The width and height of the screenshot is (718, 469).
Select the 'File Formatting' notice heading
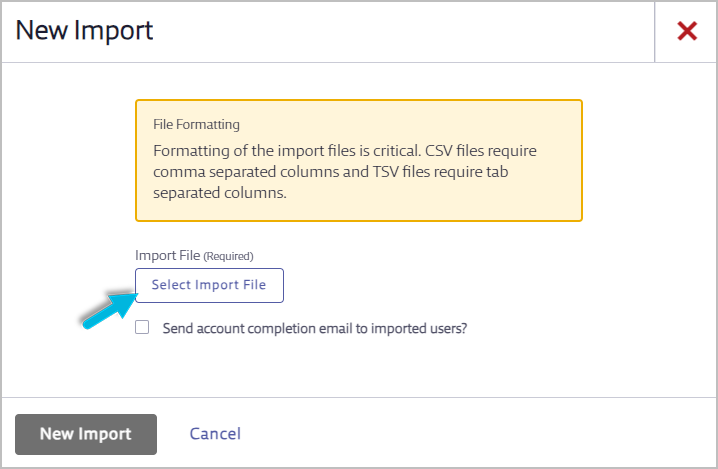pos(196,125)
